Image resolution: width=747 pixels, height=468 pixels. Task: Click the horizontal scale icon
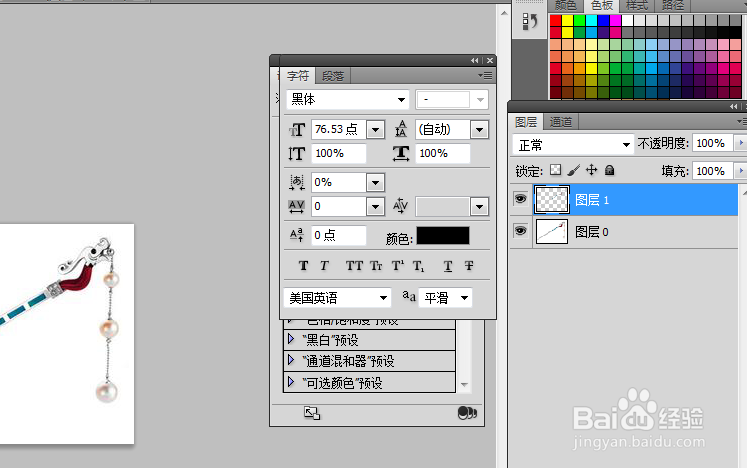(x=401, y=153)
